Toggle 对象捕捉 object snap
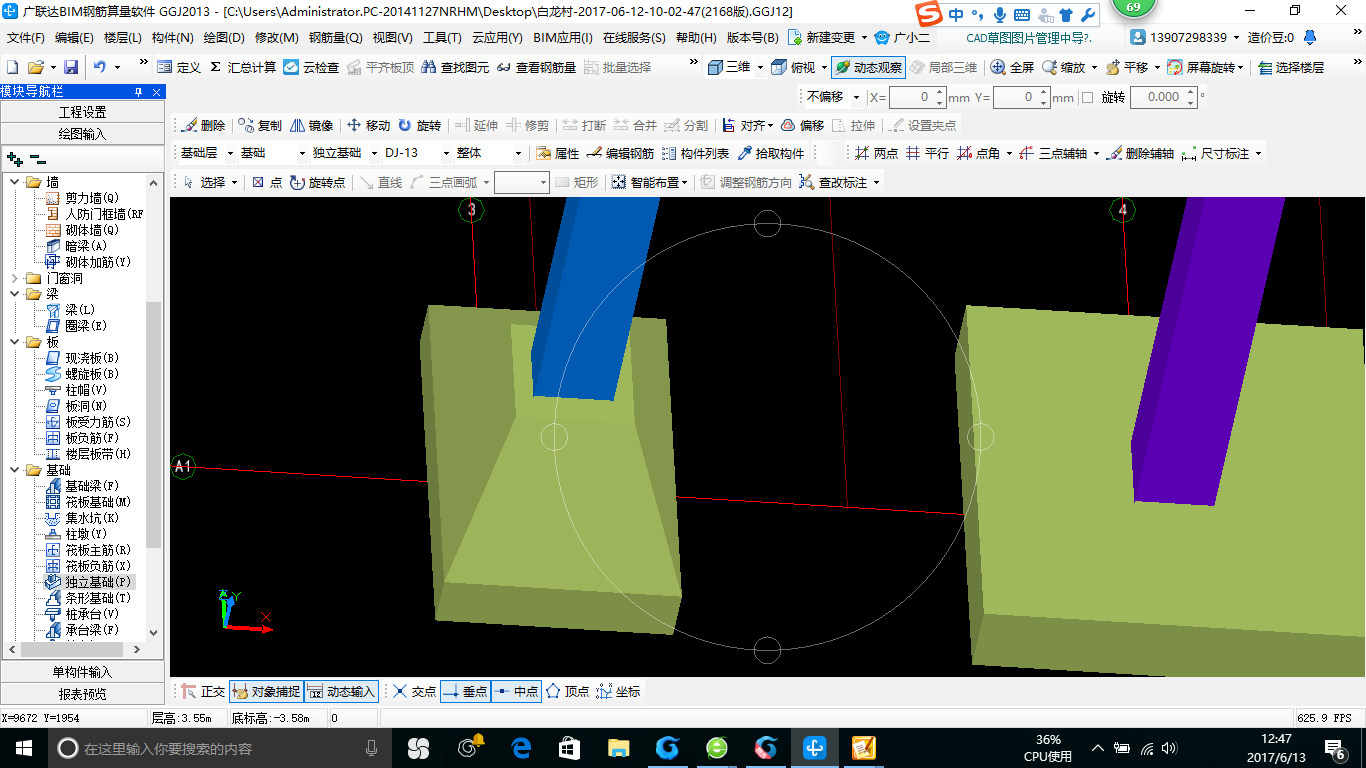Image resolution: width=1366 pixels, height=768 pixels. pos(266,691)
